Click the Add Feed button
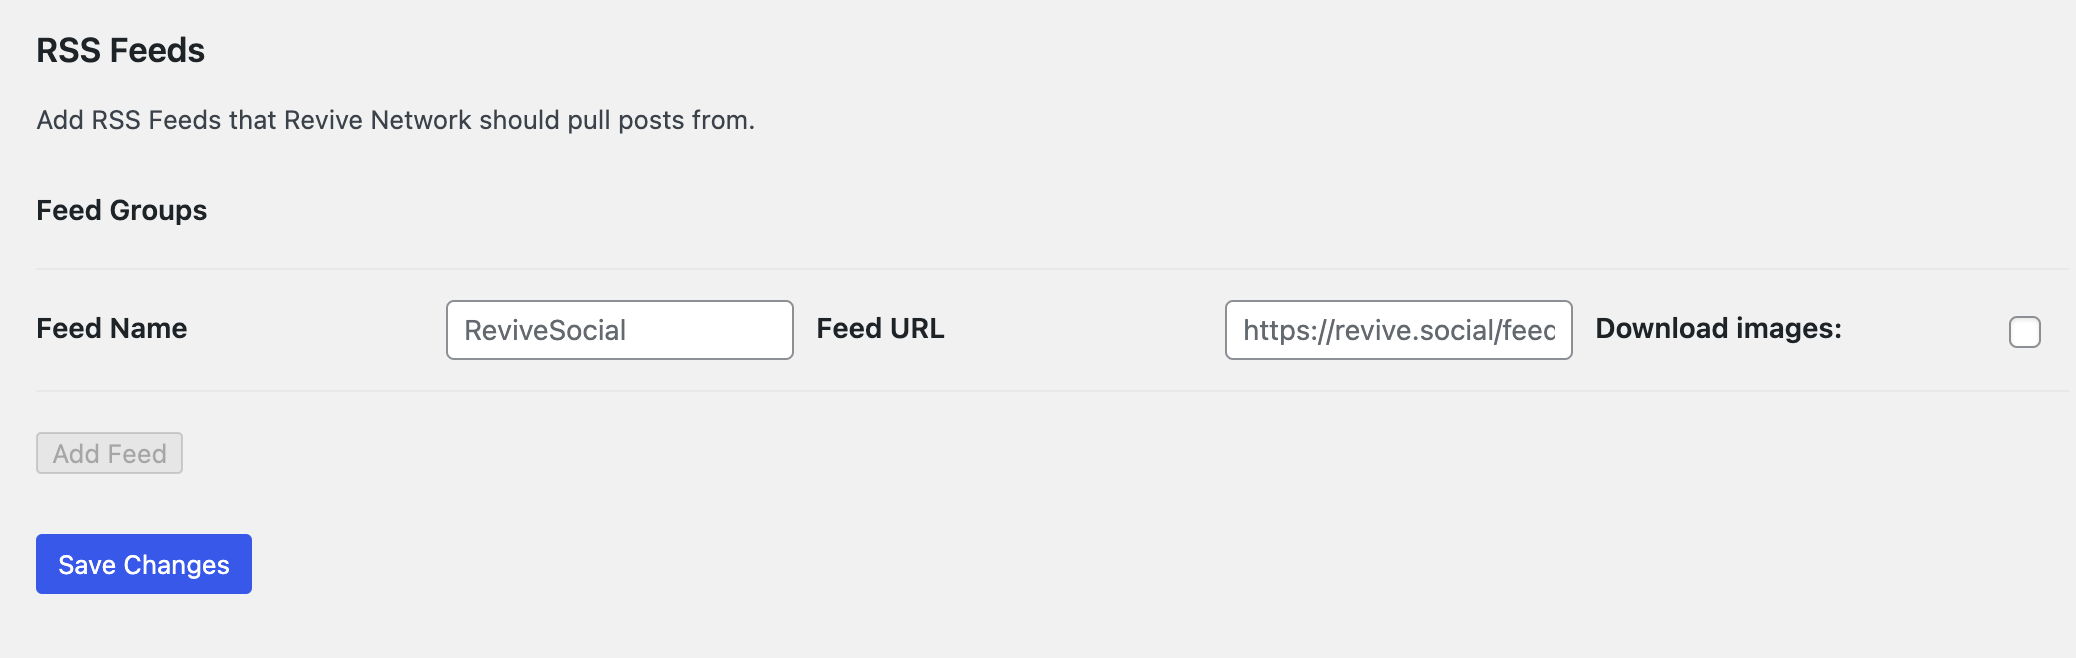2076x658 pixels. (x=109, y=453)
